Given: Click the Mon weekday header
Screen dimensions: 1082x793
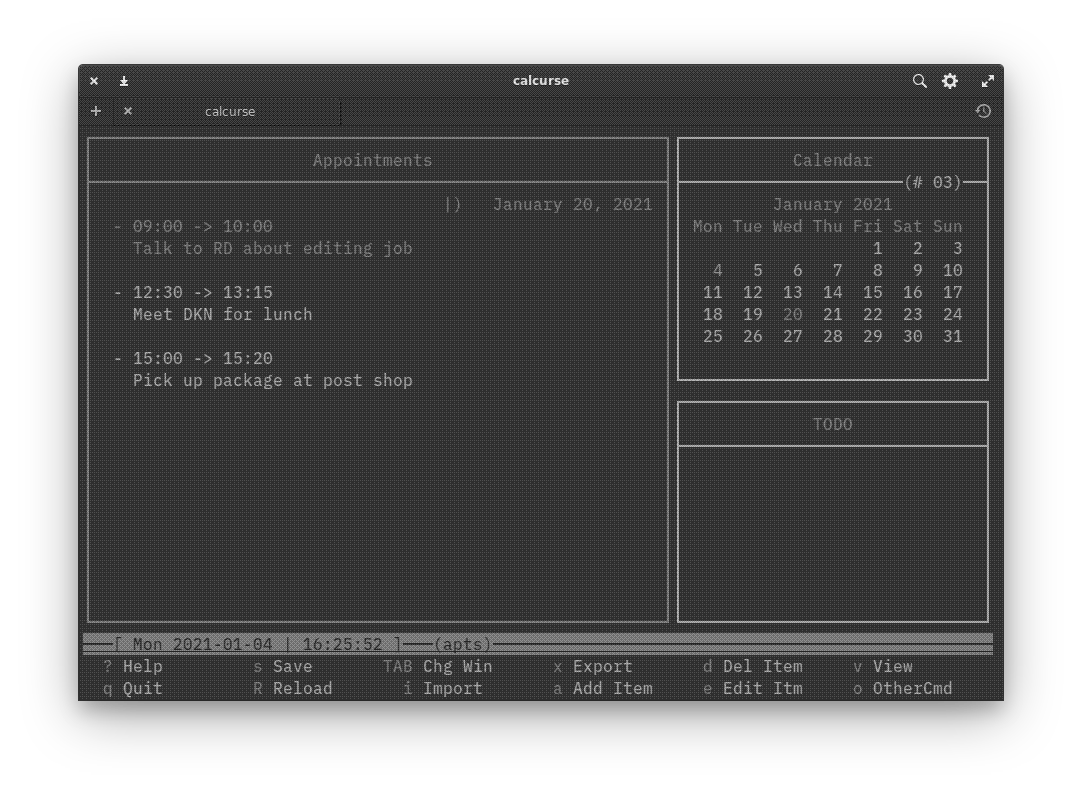Looking at the screenshot, I should point(707,226).
